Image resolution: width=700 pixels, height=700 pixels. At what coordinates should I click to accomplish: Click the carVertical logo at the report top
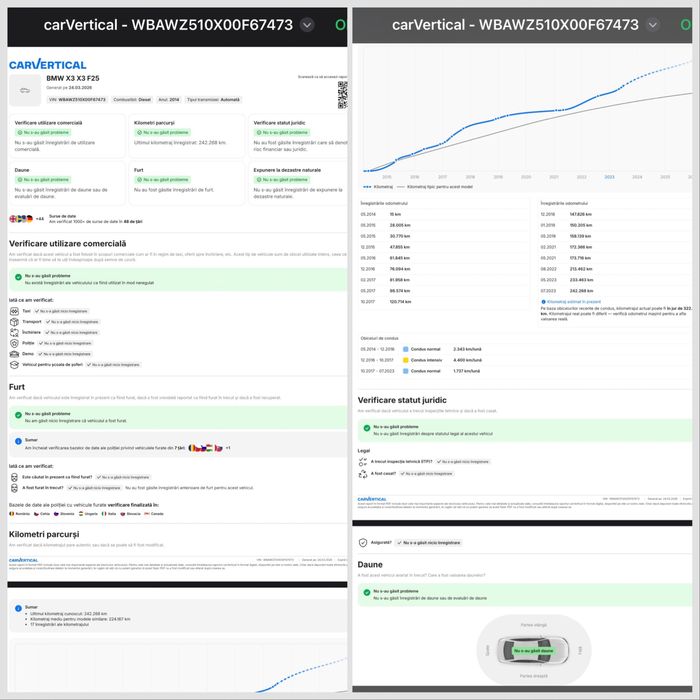[48, 64]
